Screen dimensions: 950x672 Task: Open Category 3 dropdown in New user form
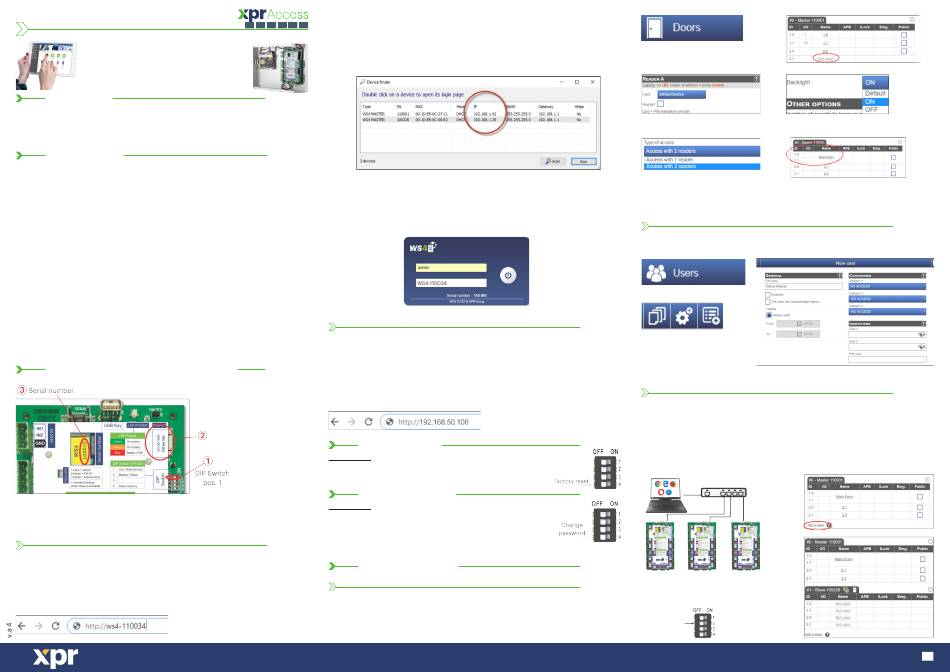pyautogui.click(x=887, y=311)
